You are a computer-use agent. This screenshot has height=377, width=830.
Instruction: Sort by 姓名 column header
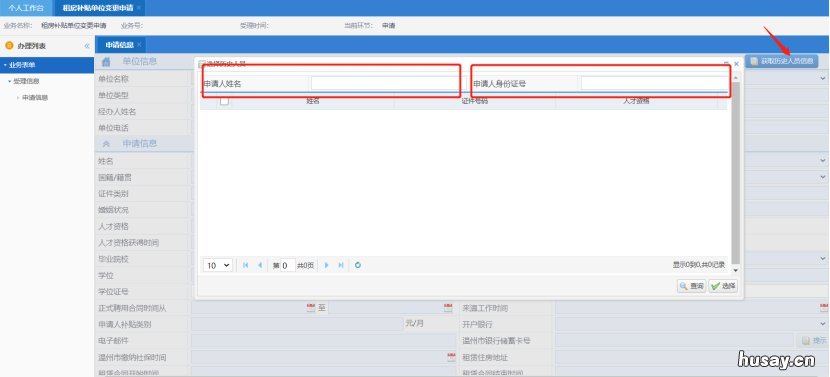(312, 101)
